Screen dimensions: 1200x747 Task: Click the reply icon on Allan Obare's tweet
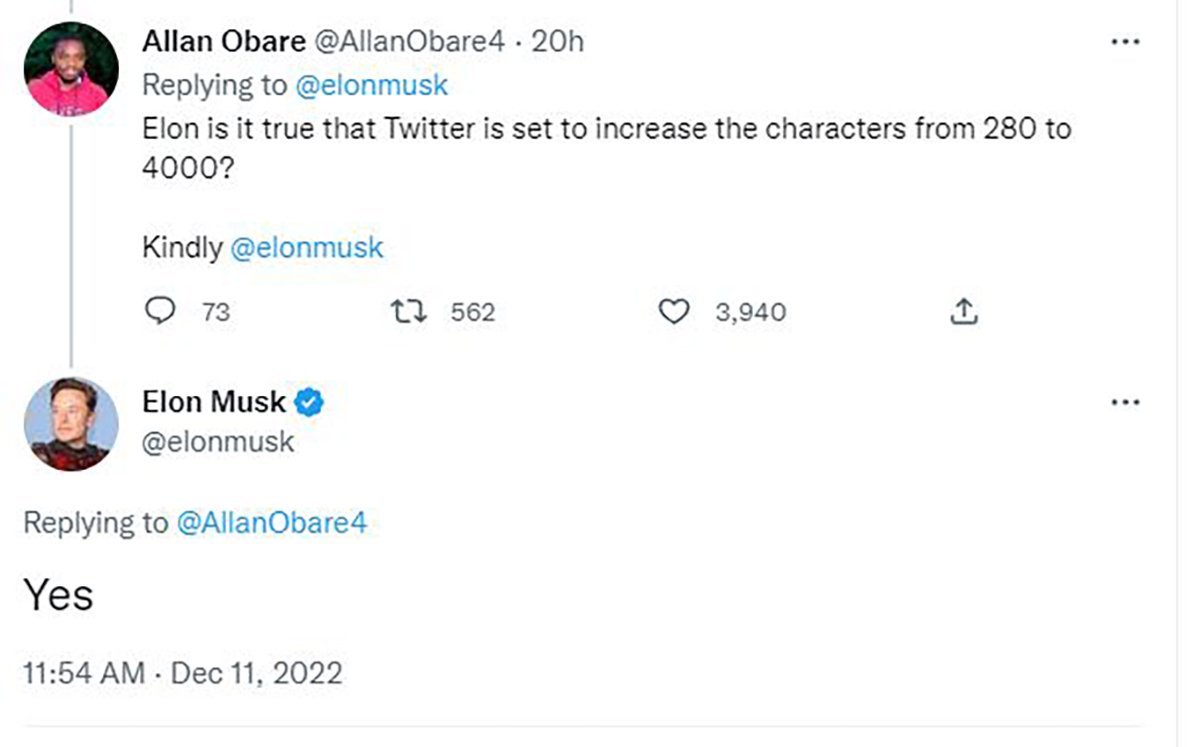point(161,313)
